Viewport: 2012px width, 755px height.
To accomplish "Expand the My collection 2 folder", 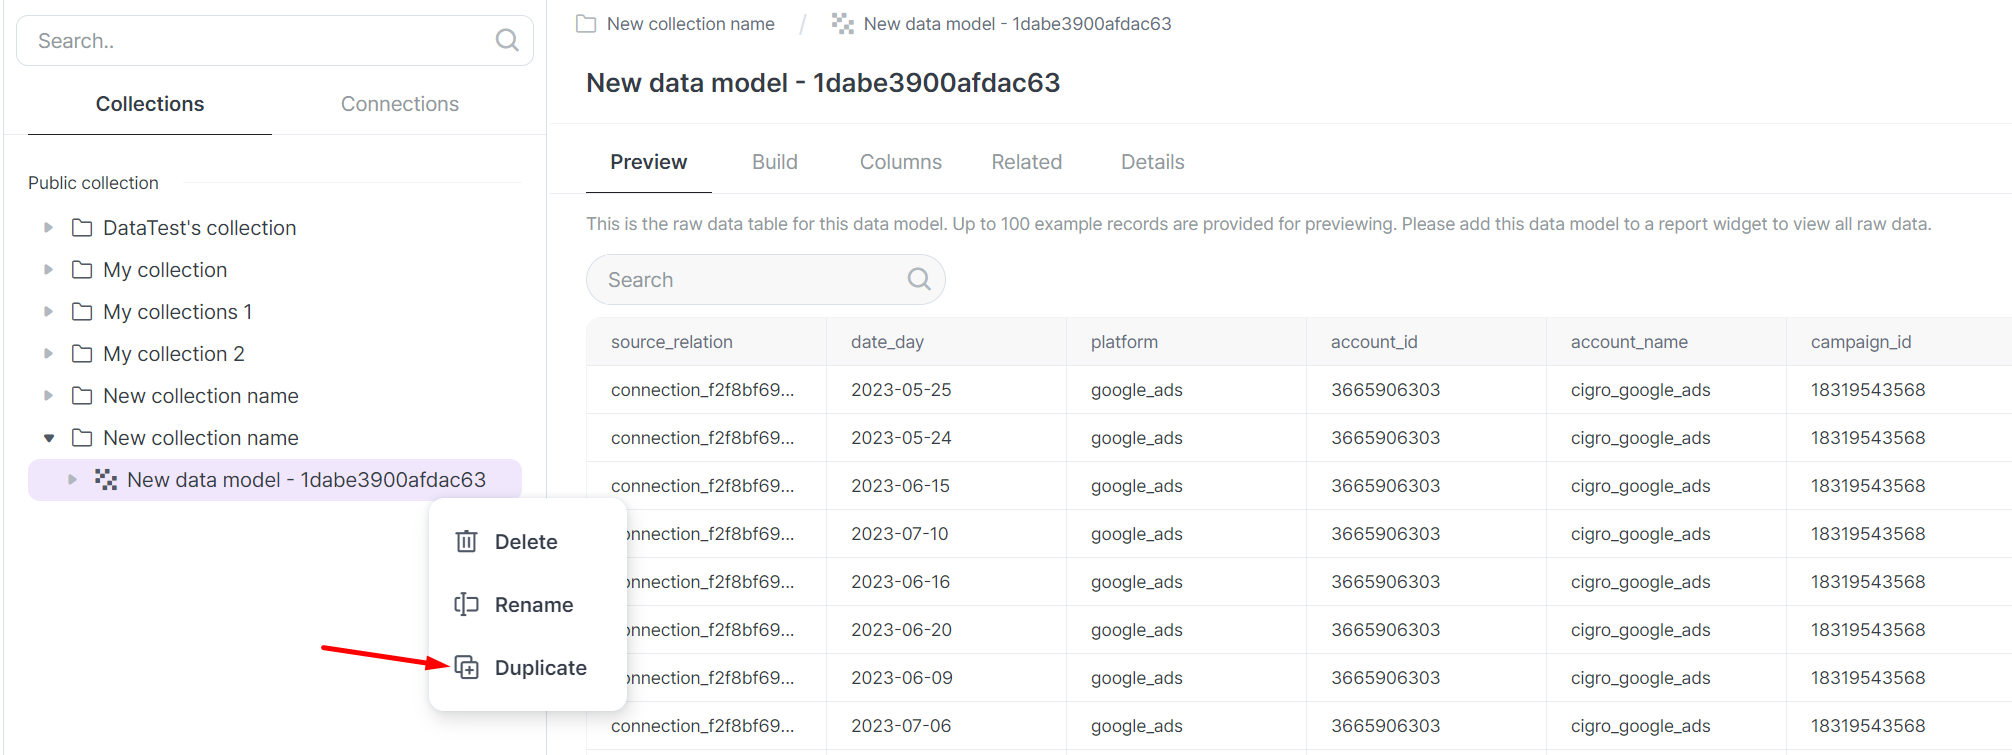I will coord(48,354).
